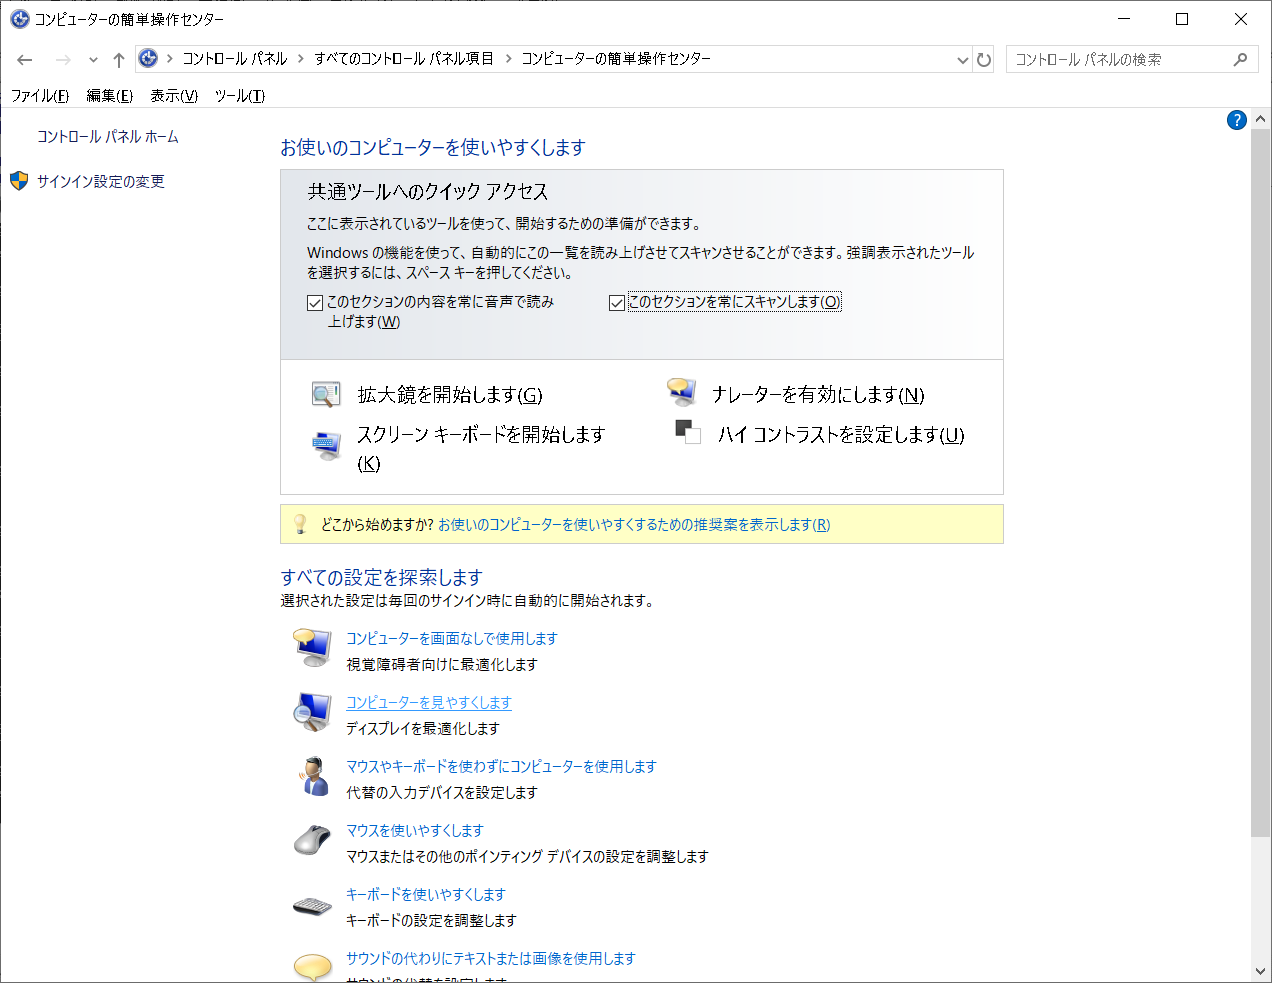Image resolution: width=1272 pixels, height=983 pixels.
Task: Uncheck このセクションの内容を常に音声で読み上げます
Action: click(314, 302)
